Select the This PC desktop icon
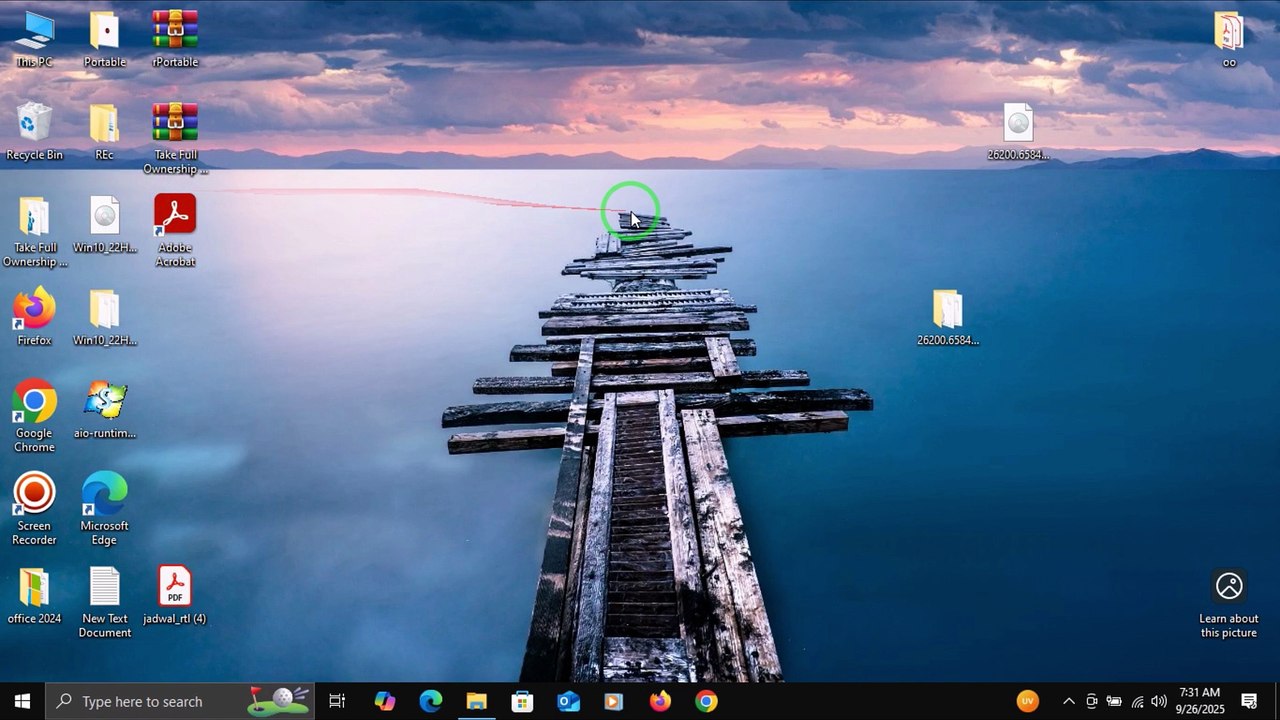The width and height of the screenshot is (1280, 720). (x=34, y=40)
